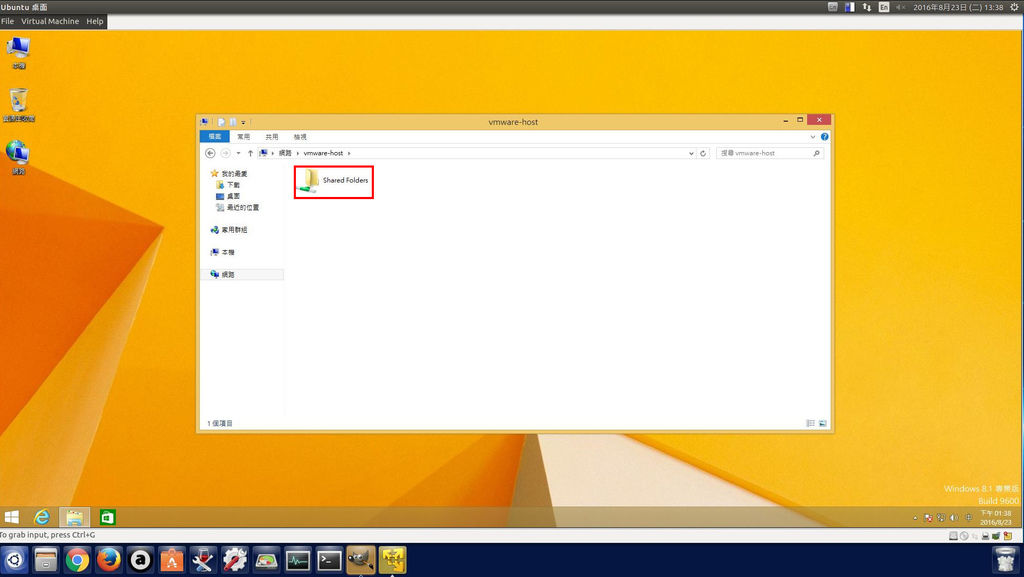Open the Recycle Bin desktop icon
The height and width of the screenshot is (577, 1024).
click(x=18, y=105)
